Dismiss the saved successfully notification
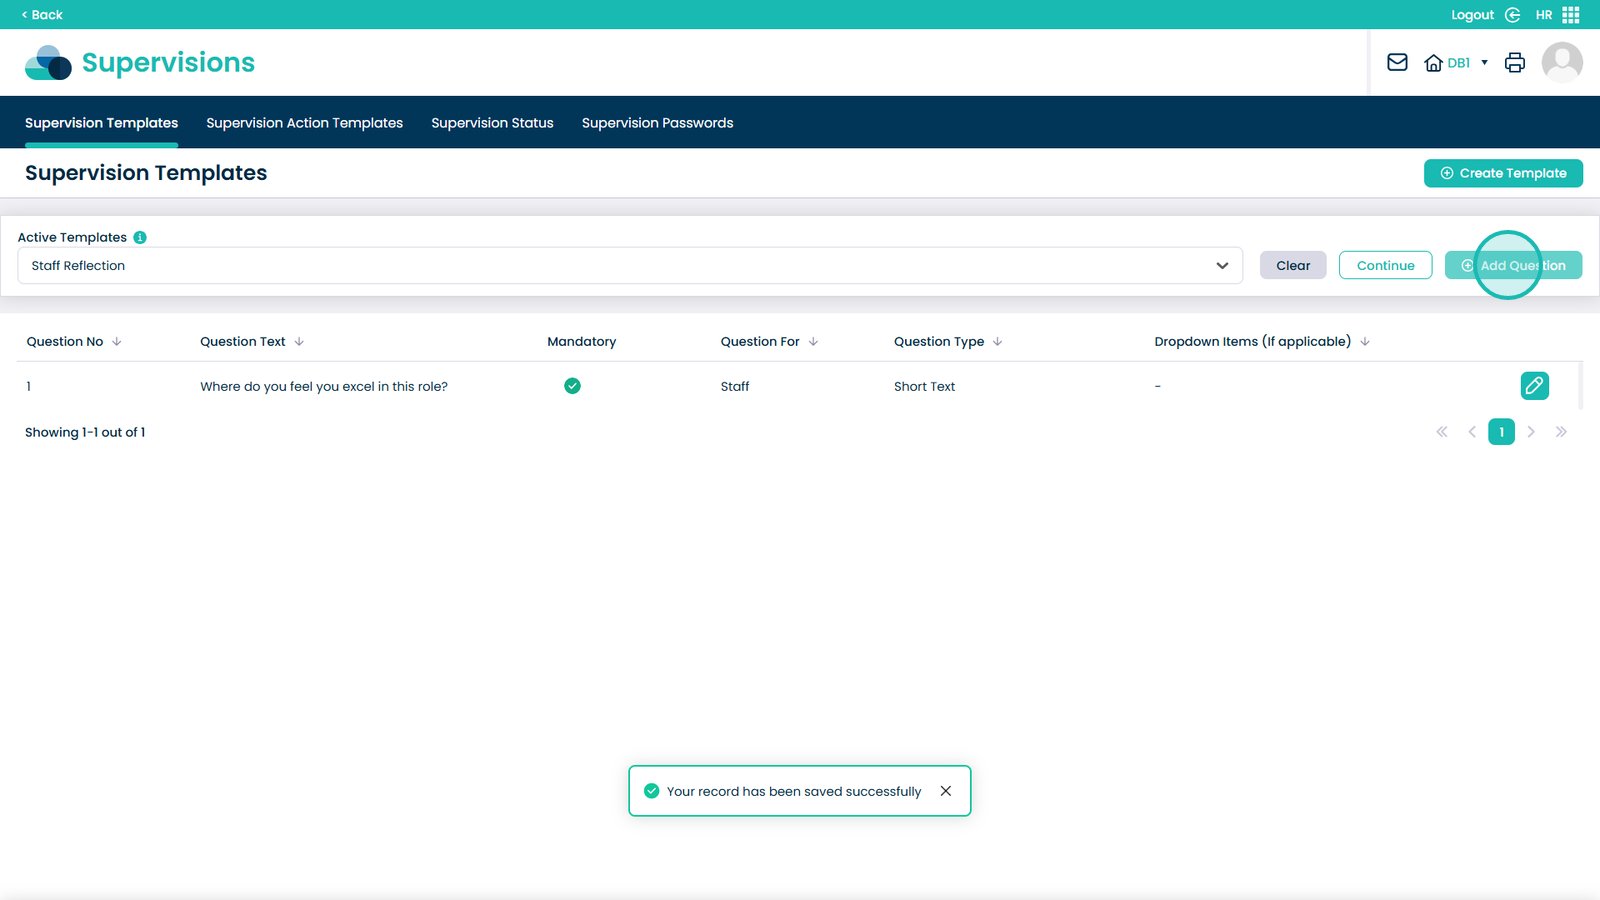The height and width of the screenshot is (900, 1600). [945, 791]
